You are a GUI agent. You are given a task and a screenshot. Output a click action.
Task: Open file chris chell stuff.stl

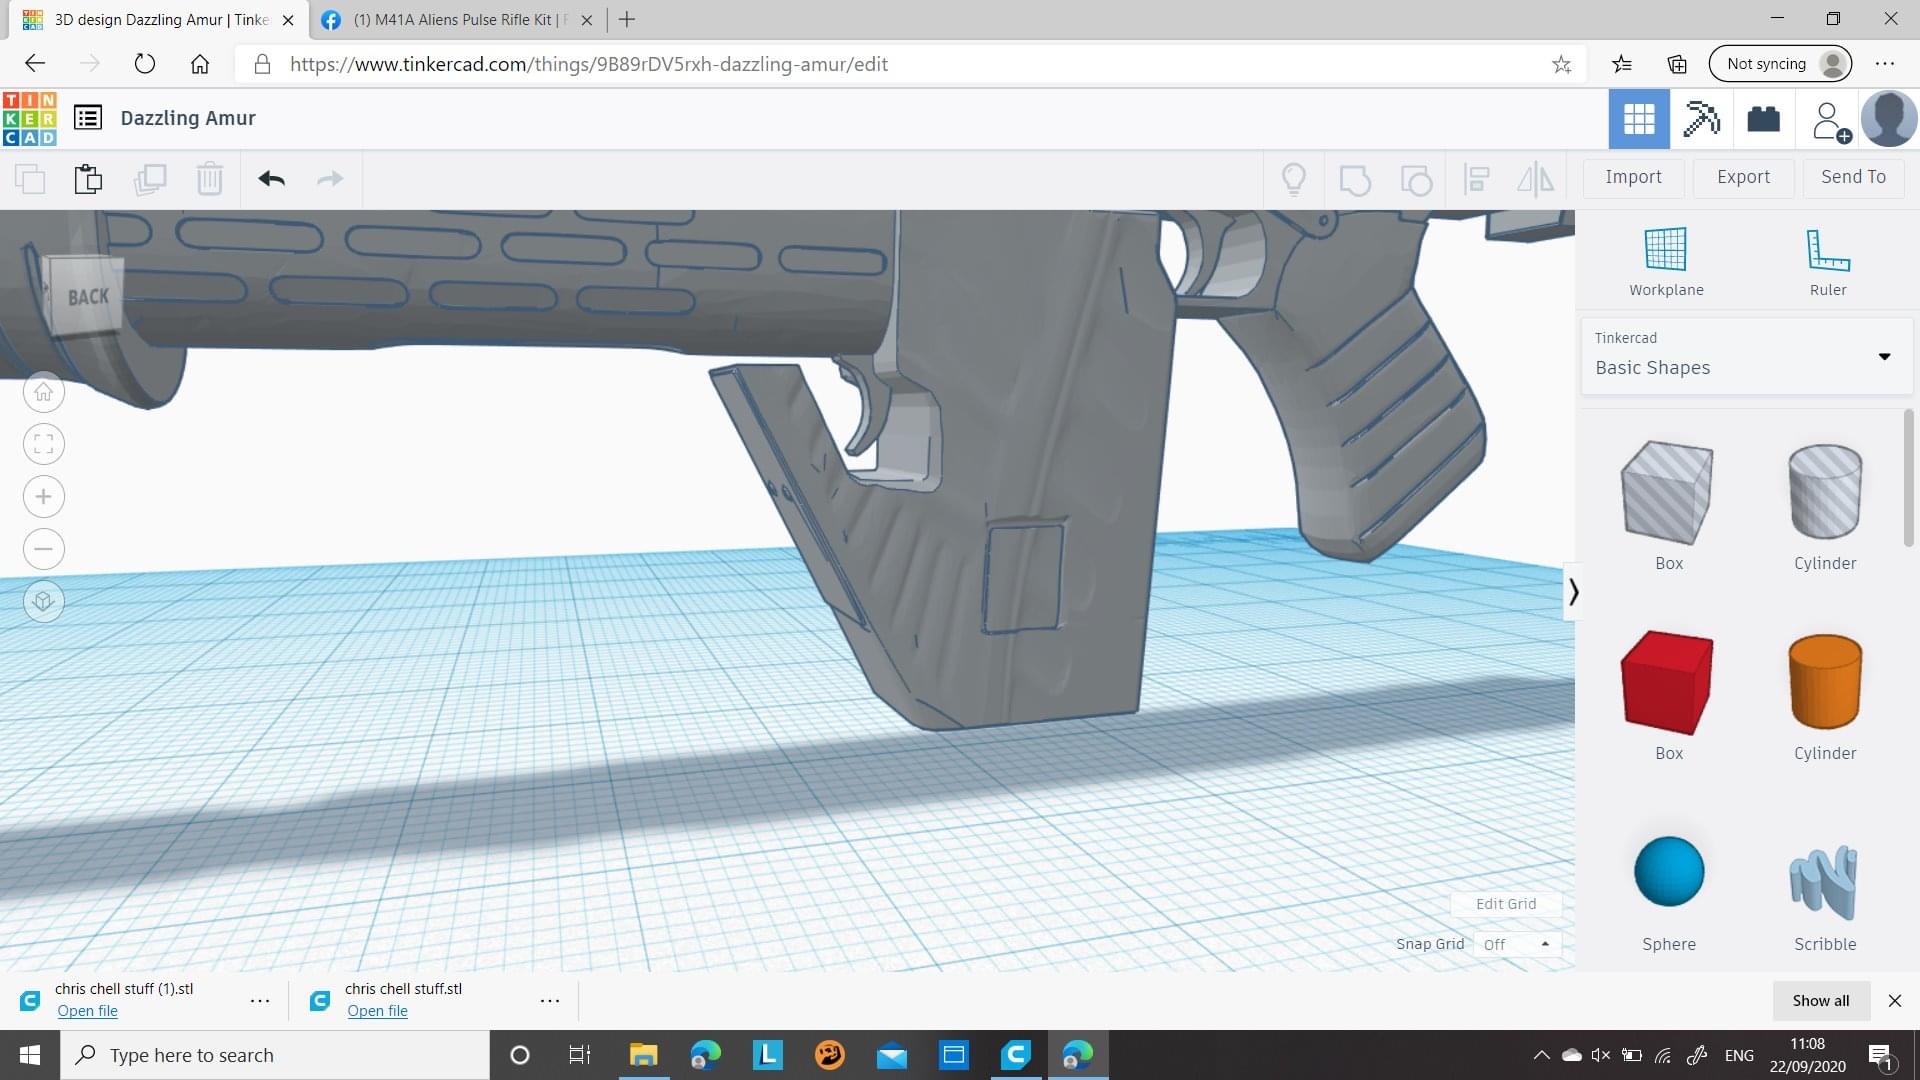tap(377, 1011)
